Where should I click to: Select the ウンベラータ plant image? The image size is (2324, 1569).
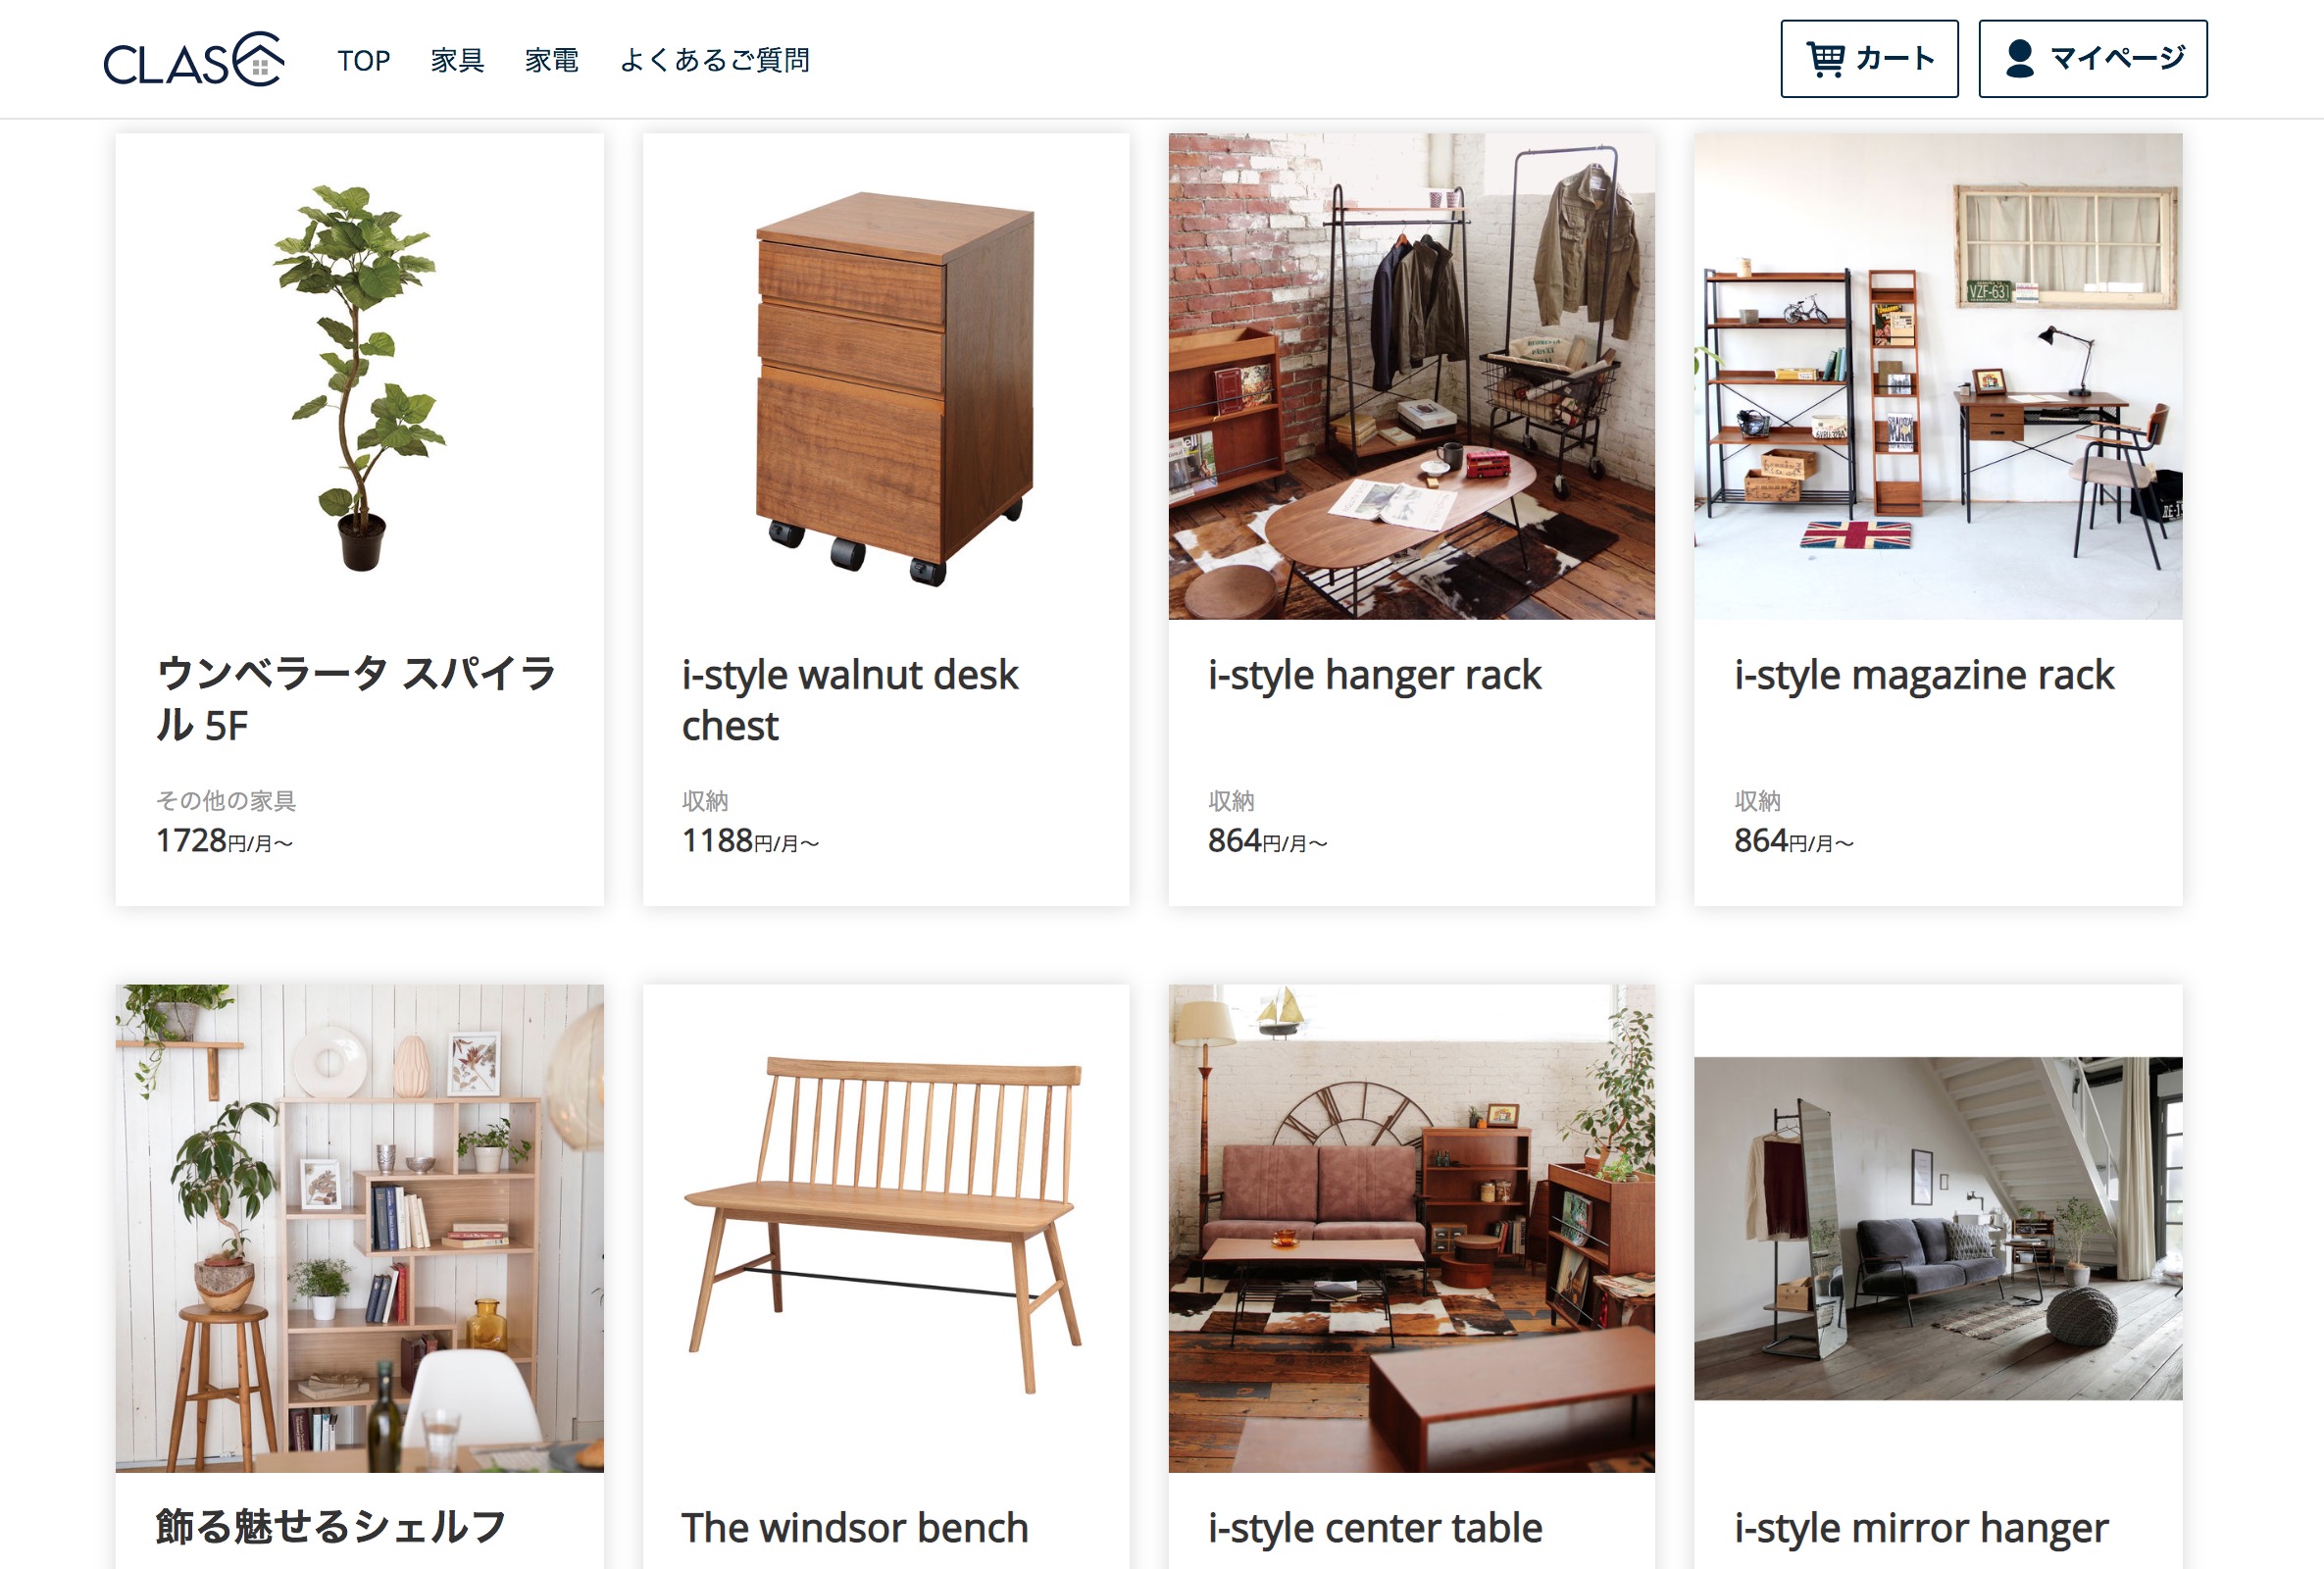pos(360,377)
